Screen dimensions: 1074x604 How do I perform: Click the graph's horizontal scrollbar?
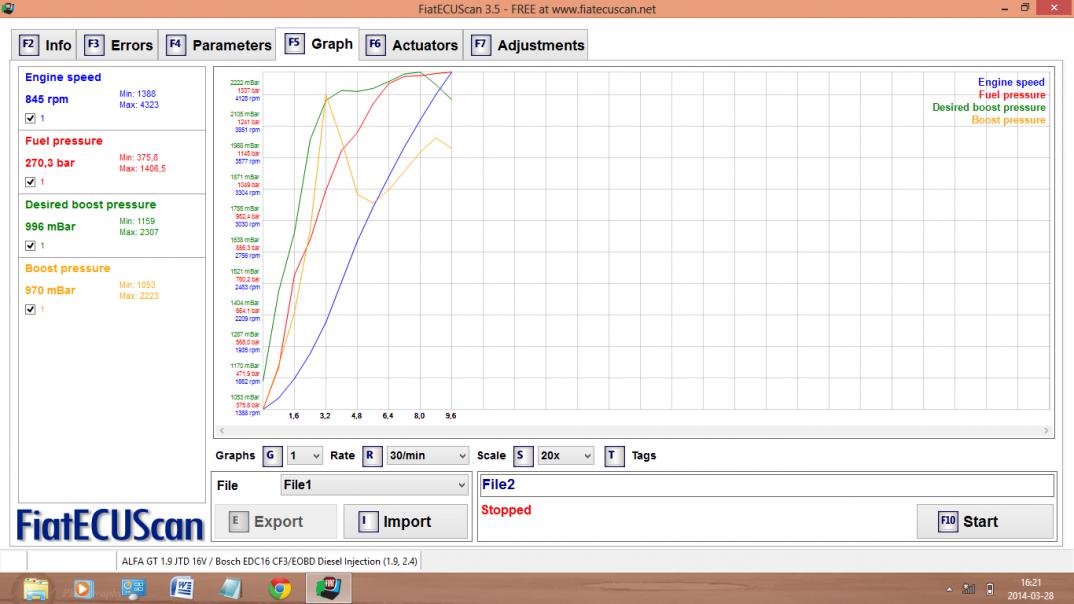point(632,431)
